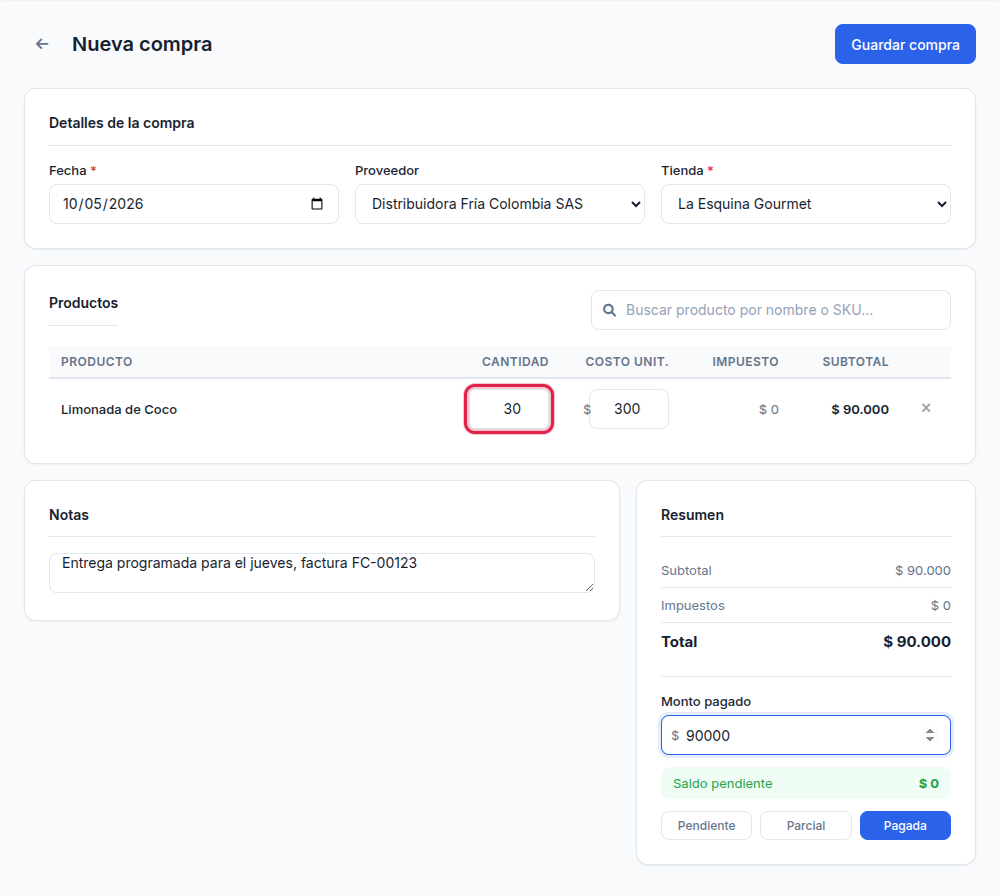
Task: Click the Costo unit. field showing 300
Action: coord(628,409)
